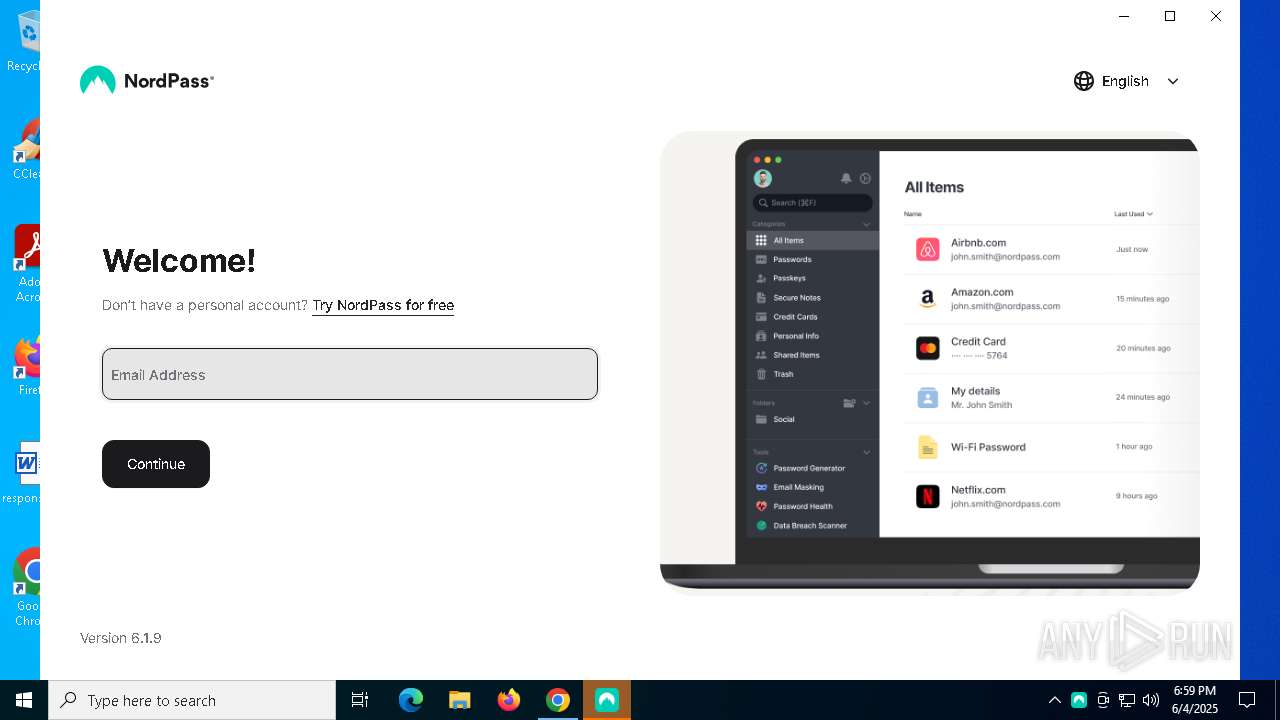Click the Email Address field
This screenshot has width=1280, height=720.
tap(350, 374)
